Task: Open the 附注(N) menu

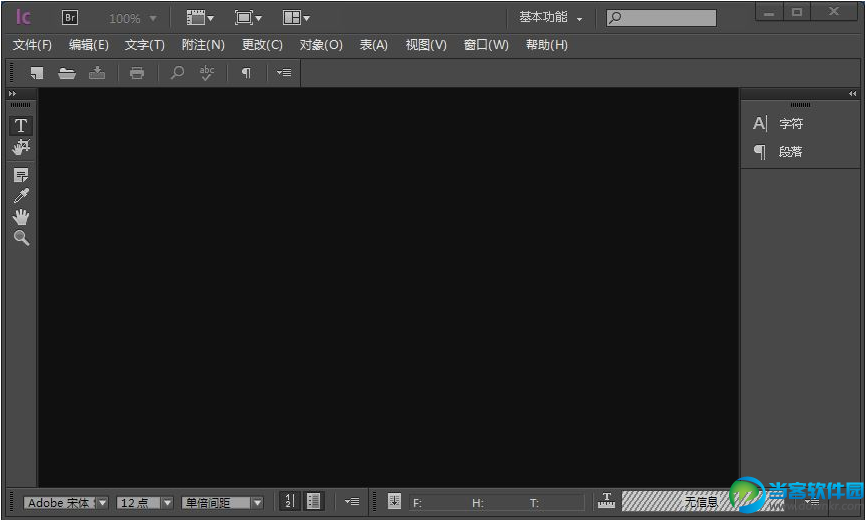Action: (203, 45)
